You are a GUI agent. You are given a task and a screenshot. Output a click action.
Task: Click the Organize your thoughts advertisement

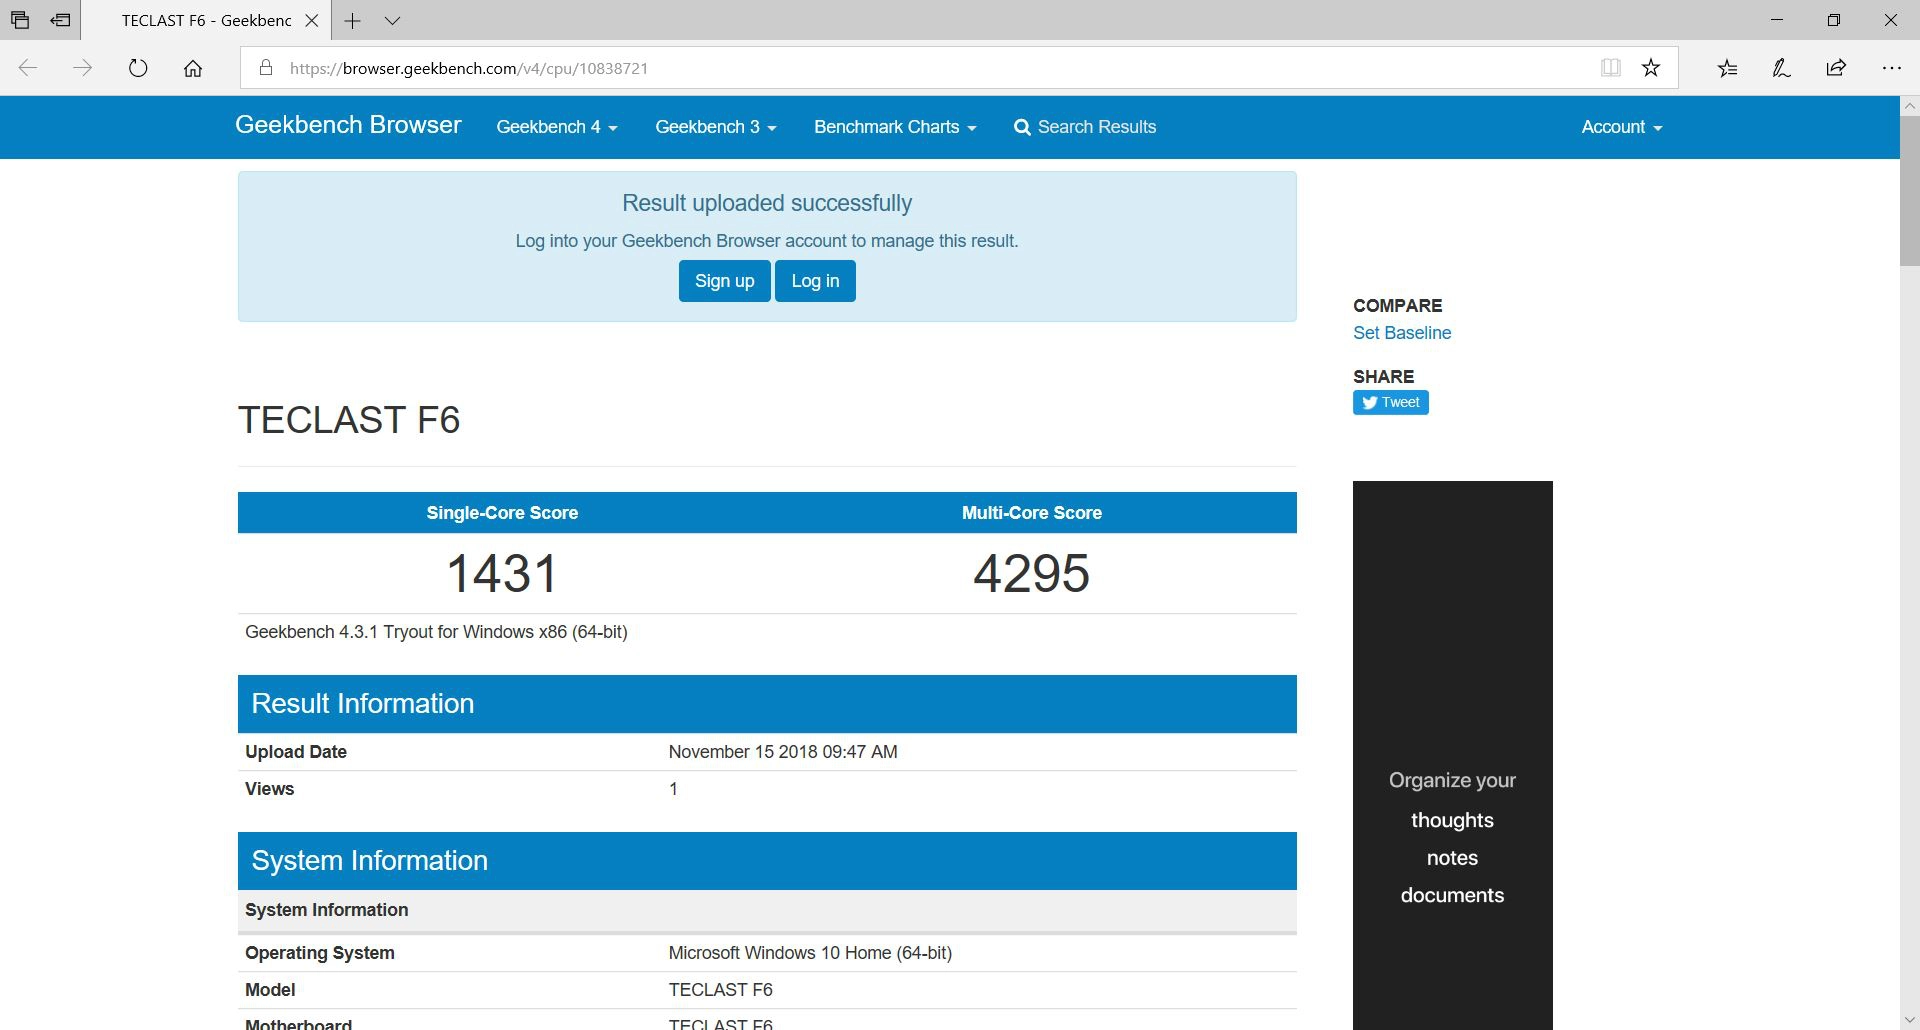(x=1452, y=755)
